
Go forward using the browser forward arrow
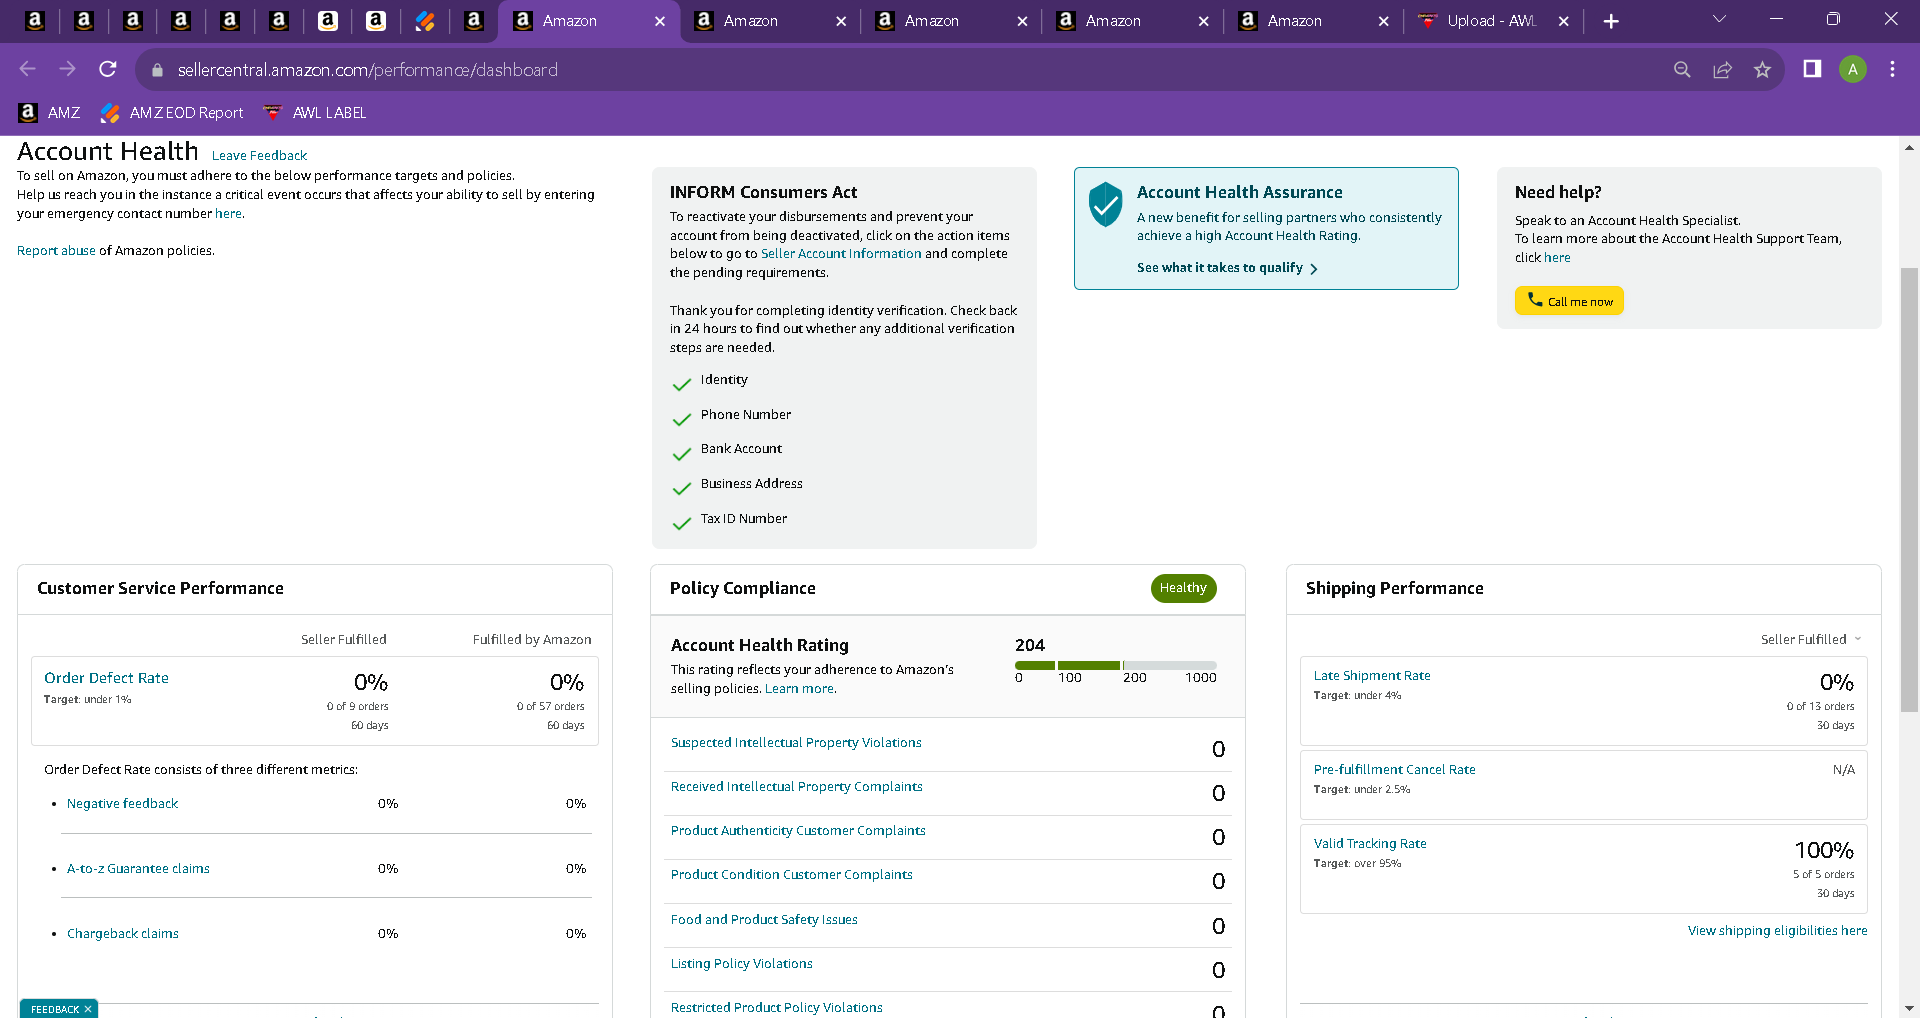coord(68,69)
